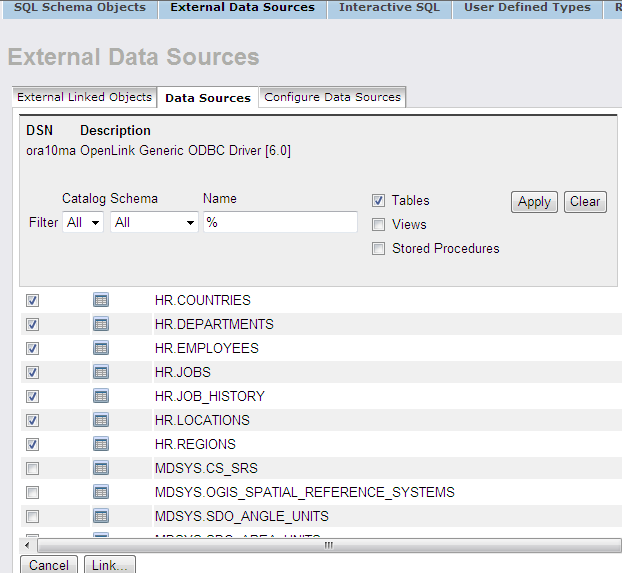Click the Name filter text field
This screenshot has height=573, width=622.
(x=280, y=222)
